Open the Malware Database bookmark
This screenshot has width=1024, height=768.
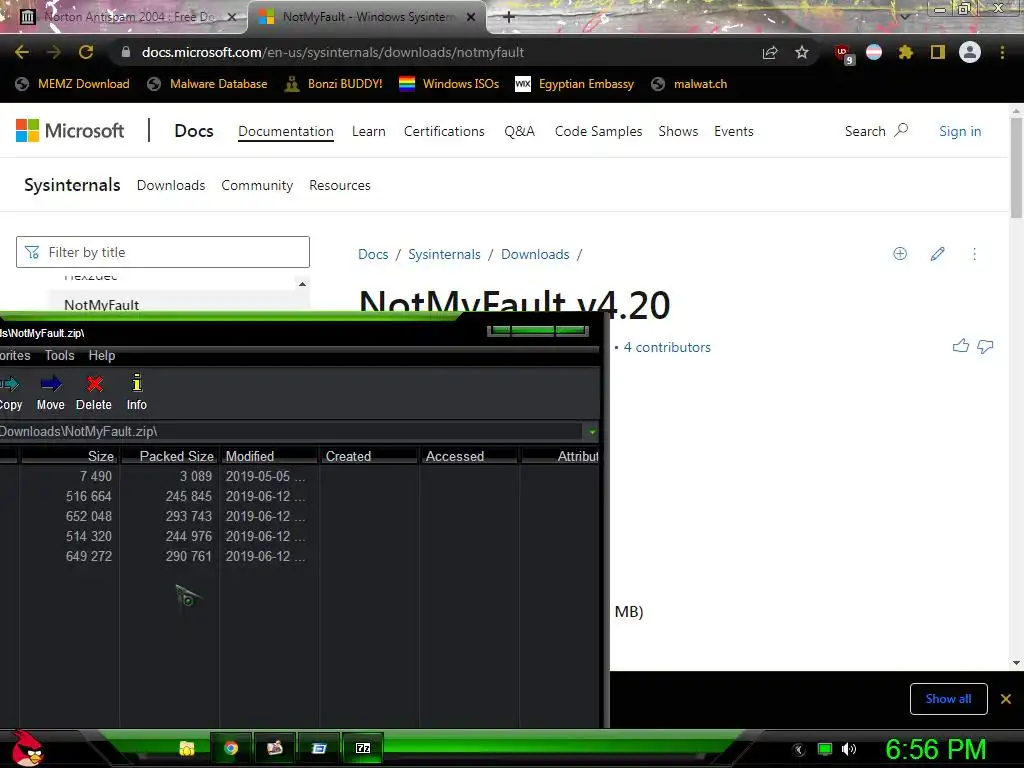(207, 84)
